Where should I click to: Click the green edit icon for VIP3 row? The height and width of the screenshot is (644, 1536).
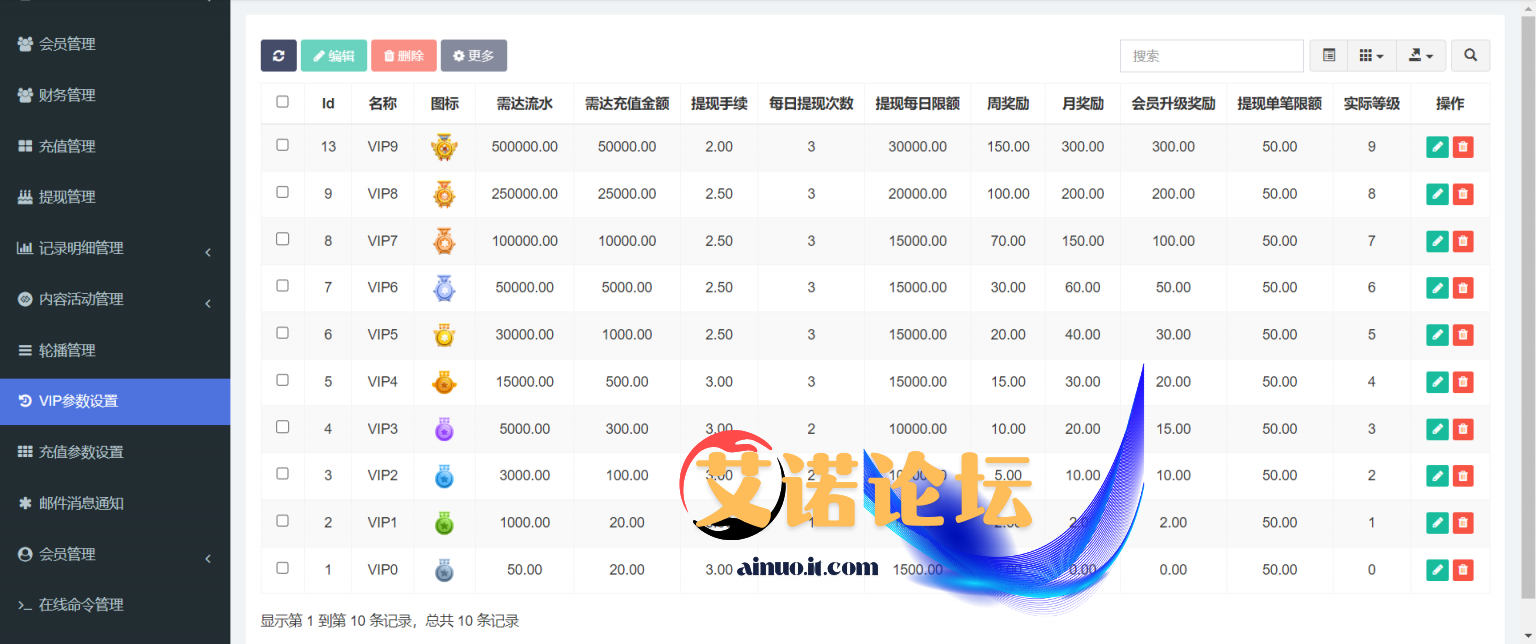pyautogui.click(x=1437, y=429)
